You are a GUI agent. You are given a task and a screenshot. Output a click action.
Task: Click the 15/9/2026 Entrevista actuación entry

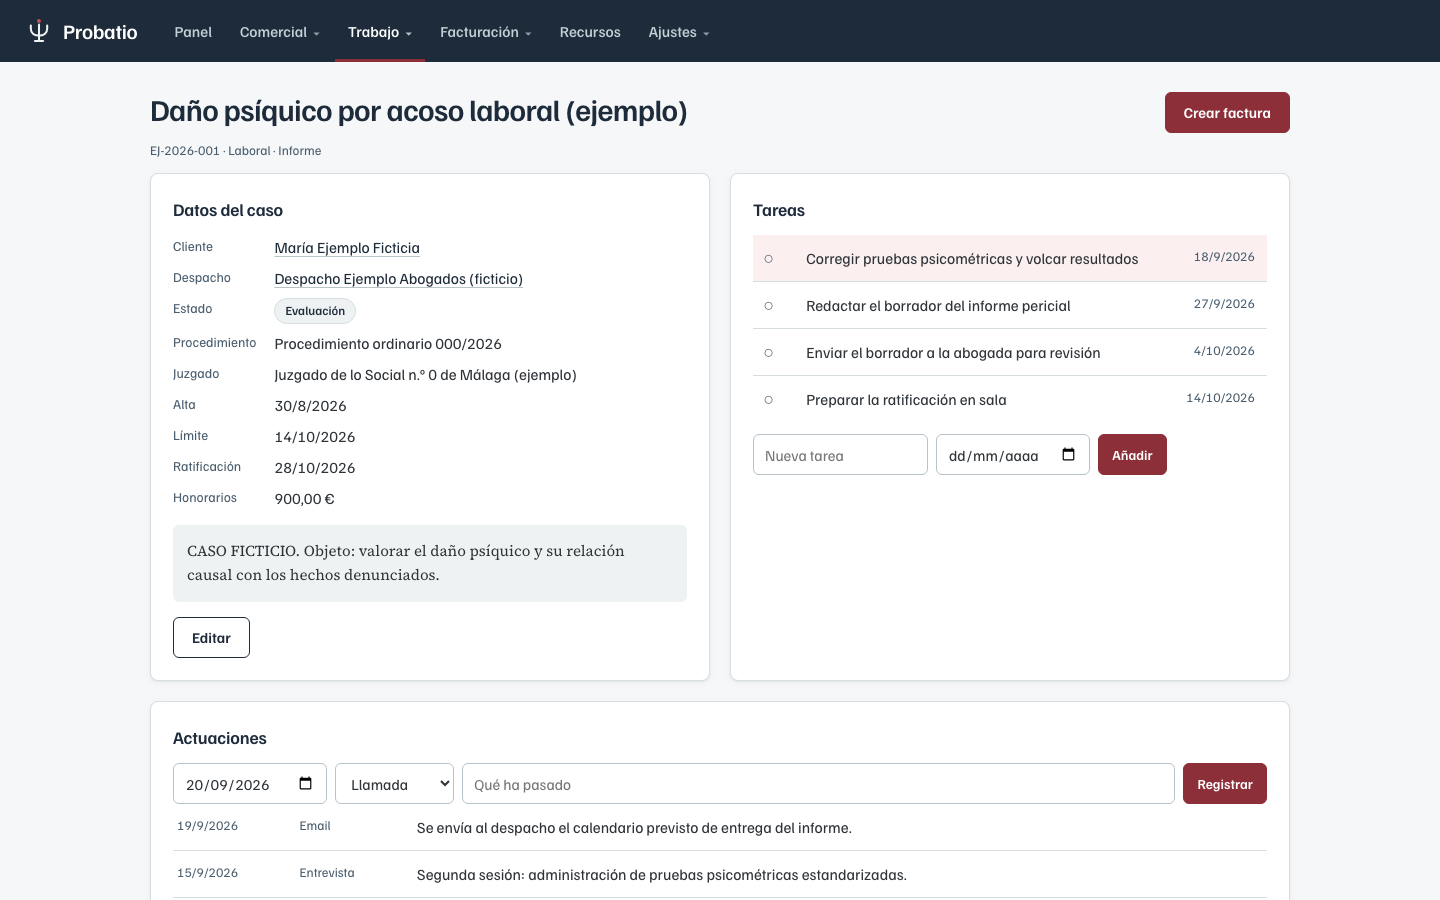720,875
